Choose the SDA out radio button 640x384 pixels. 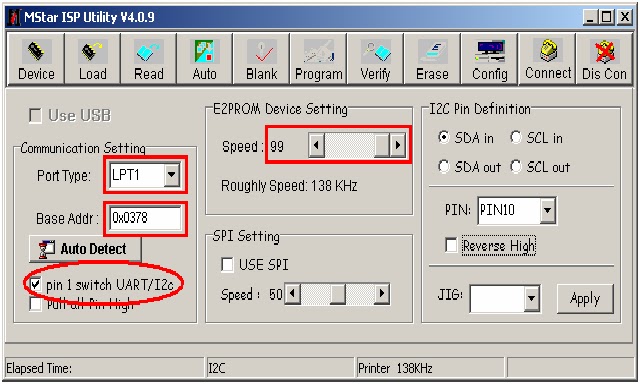444,166
